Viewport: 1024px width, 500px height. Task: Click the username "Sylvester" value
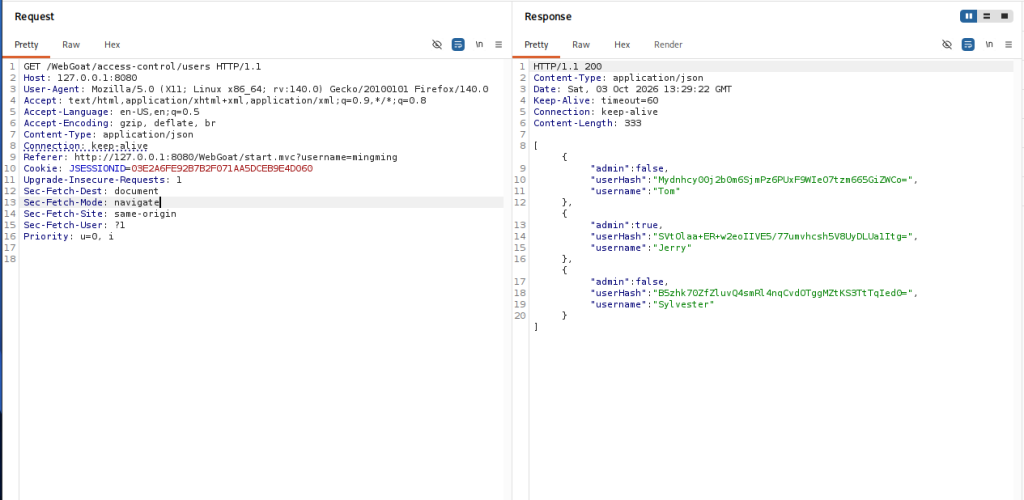(684, 304)
